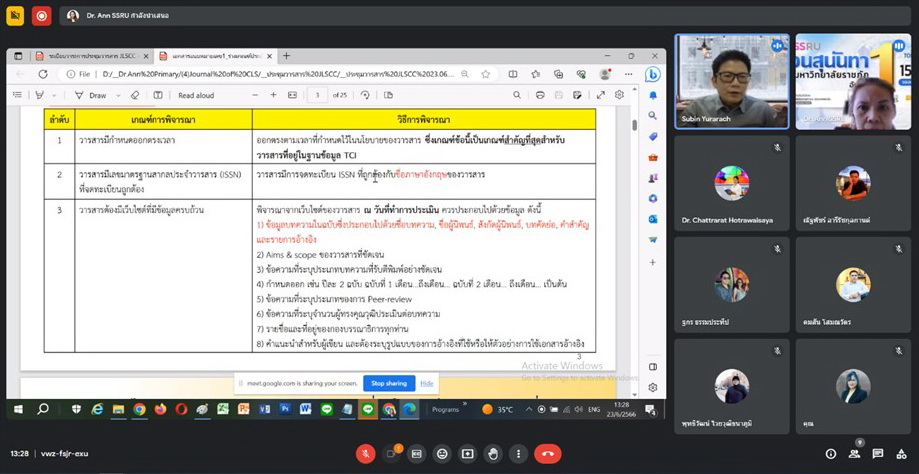Open Meet more options menu

click(x=519, y=454)
